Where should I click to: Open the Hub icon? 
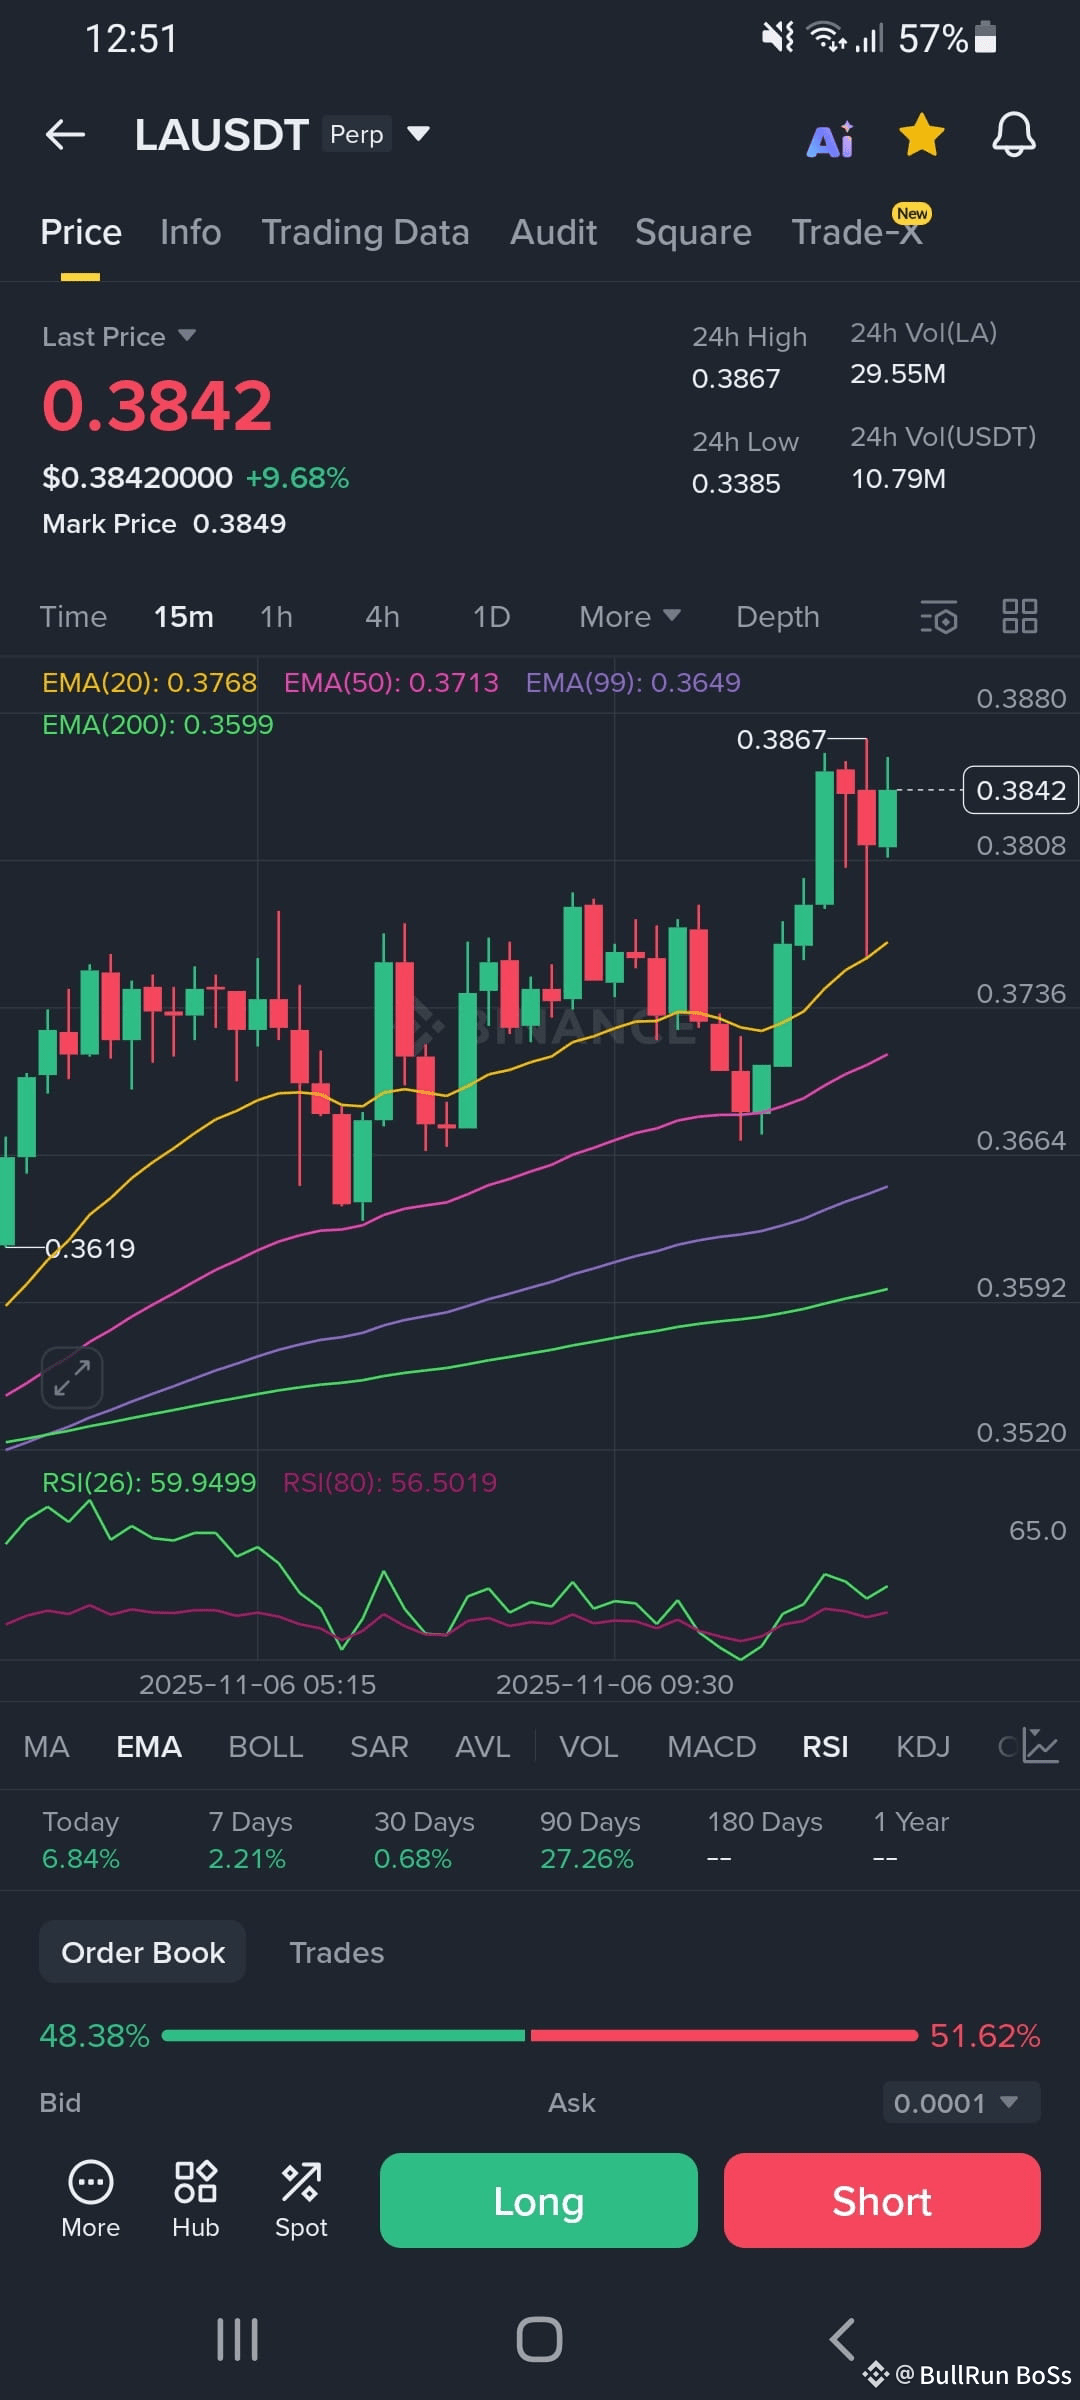tap(196, 2199)
